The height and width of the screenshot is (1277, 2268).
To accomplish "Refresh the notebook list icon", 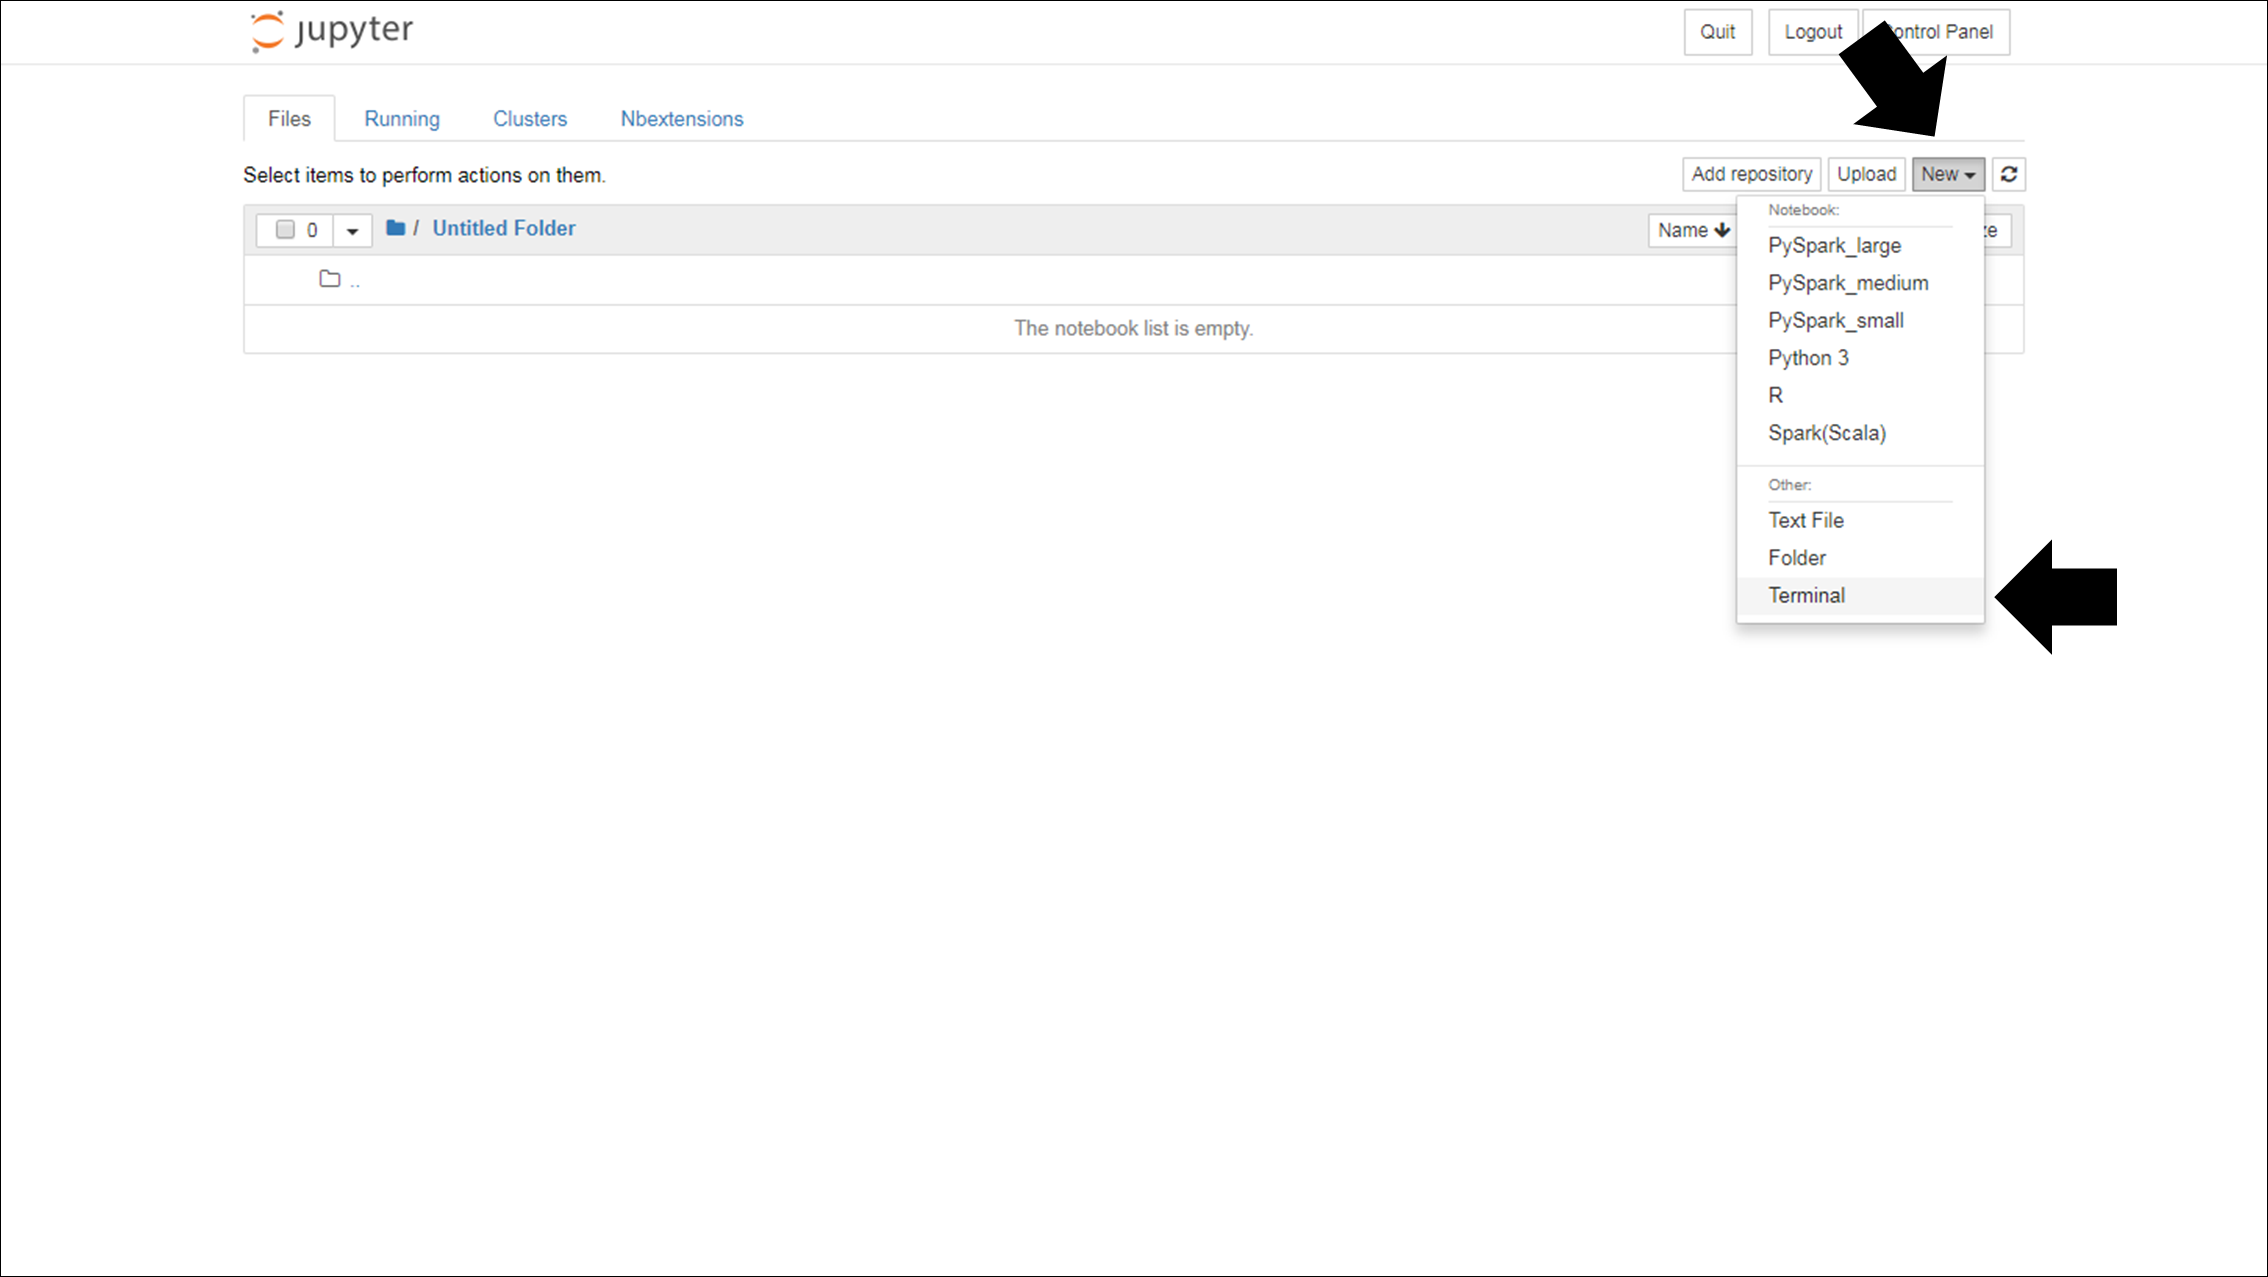I will coord(2009,175).
